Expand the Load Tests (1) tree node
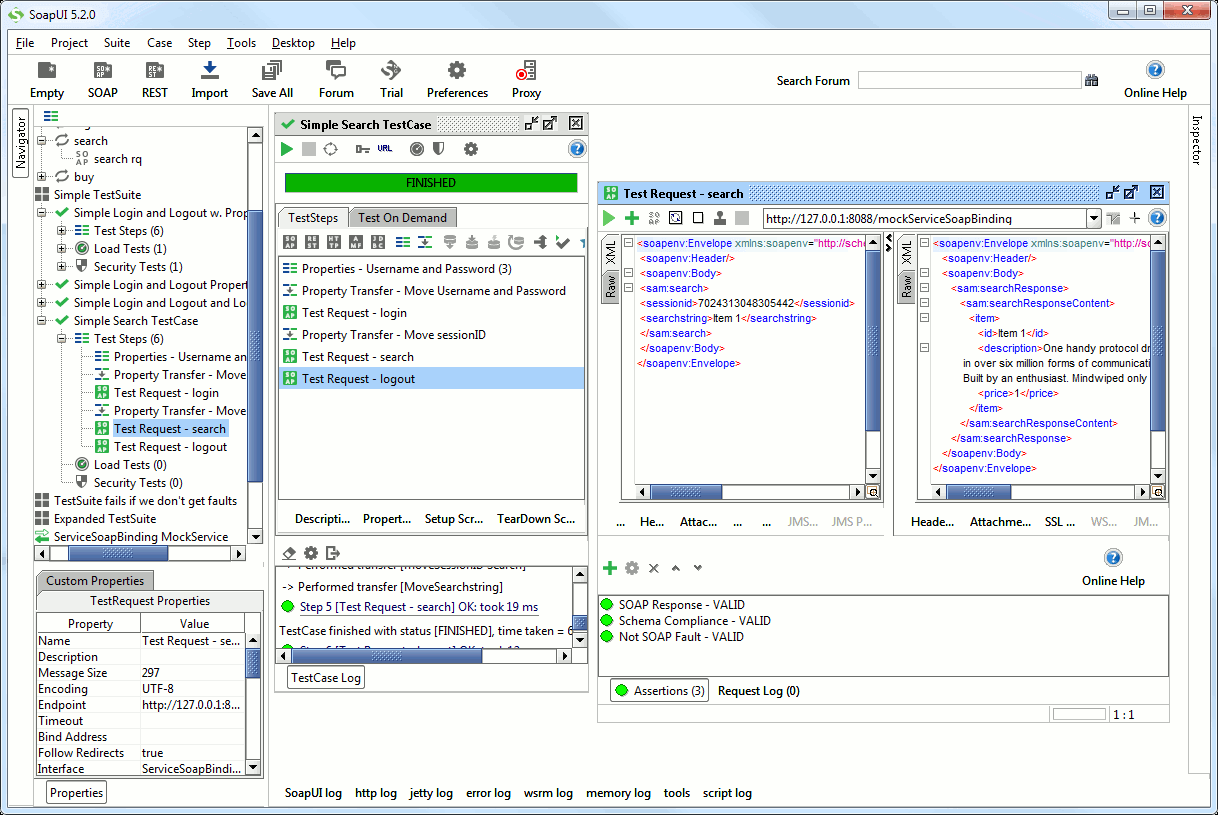The height and width of the screenshot is (815, 1218). click(63, 249)
